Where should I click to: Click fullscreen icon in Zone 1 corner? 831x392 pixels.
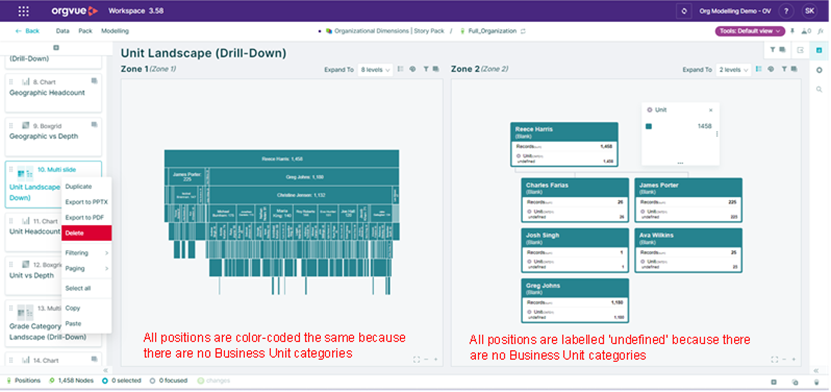point(416,359)
